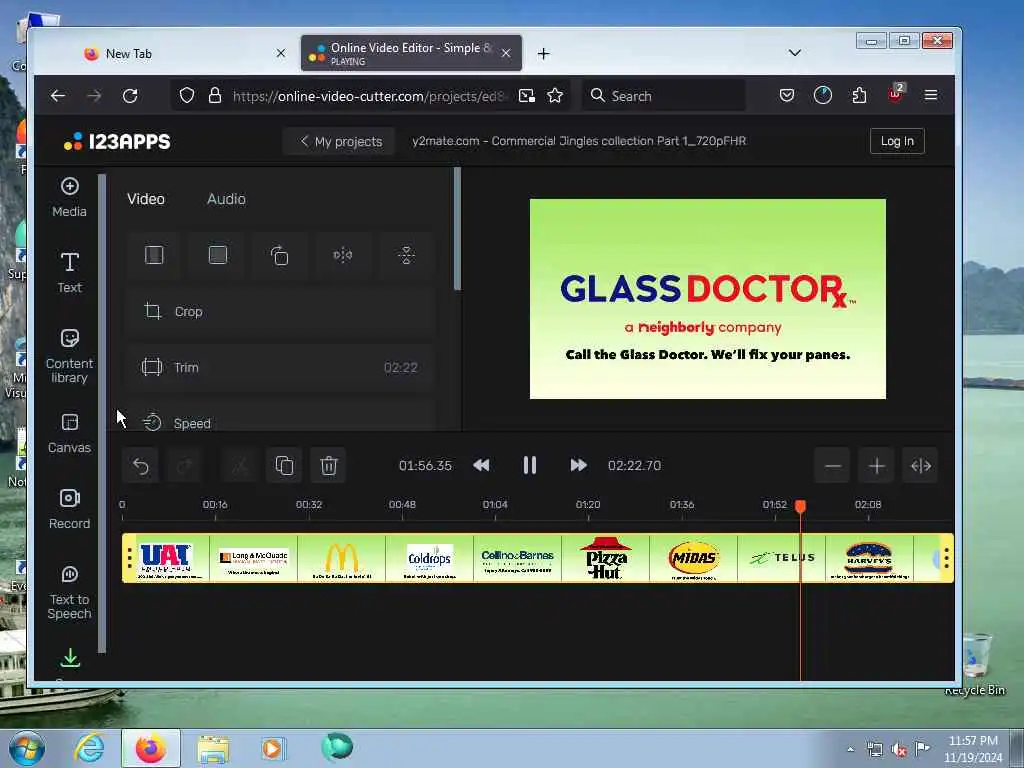Click the first fit-frame icon in Video panel
The image size is (1024, 768).
click(154, 255)
